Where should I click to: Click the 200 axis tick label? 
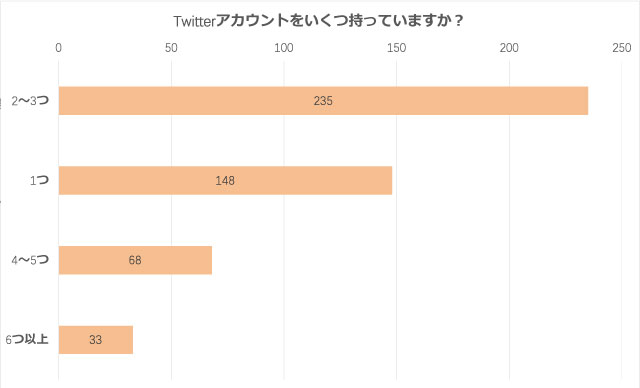click(x=509, y=48)
